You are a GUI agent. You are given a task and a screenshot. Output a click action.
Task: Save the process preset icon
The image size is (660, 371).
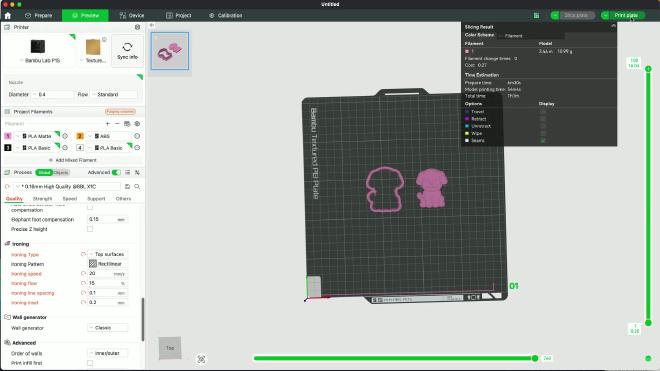[128, 186]
